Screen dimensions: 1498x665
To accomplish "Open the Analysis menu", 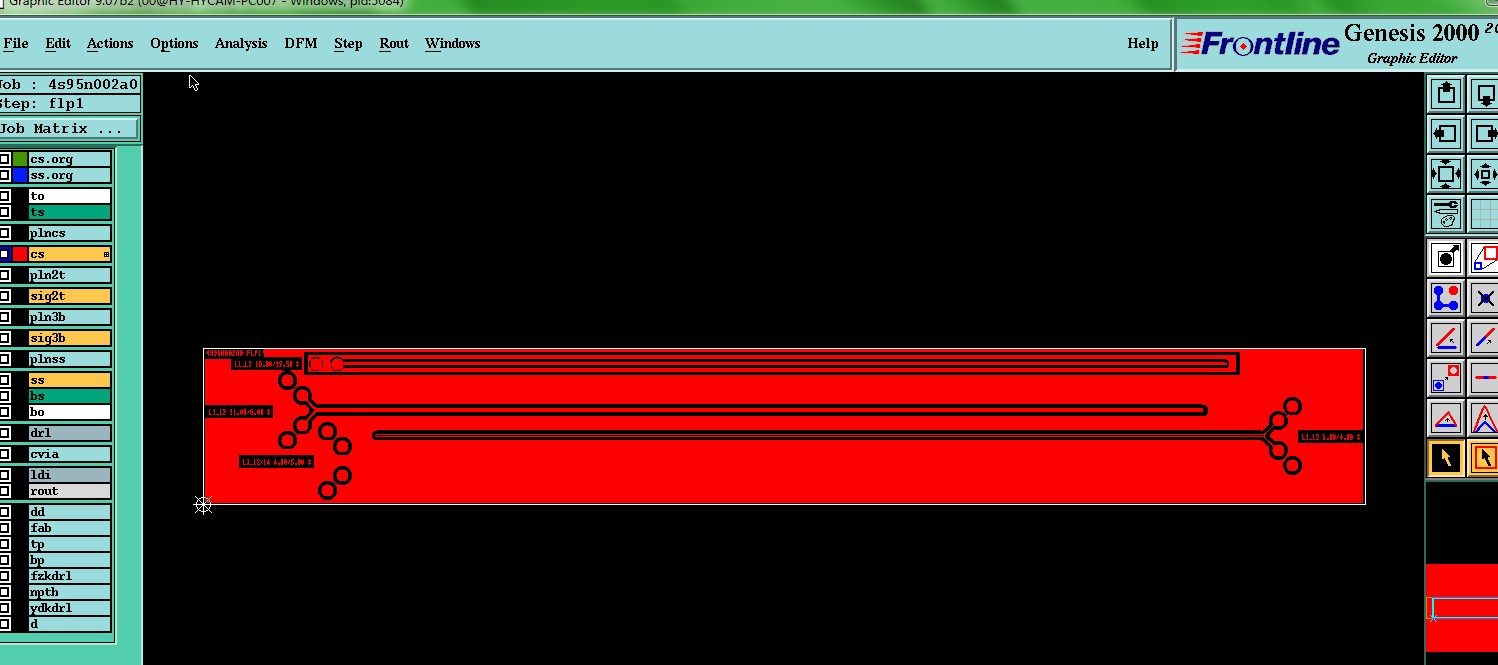I will [241, 43].
